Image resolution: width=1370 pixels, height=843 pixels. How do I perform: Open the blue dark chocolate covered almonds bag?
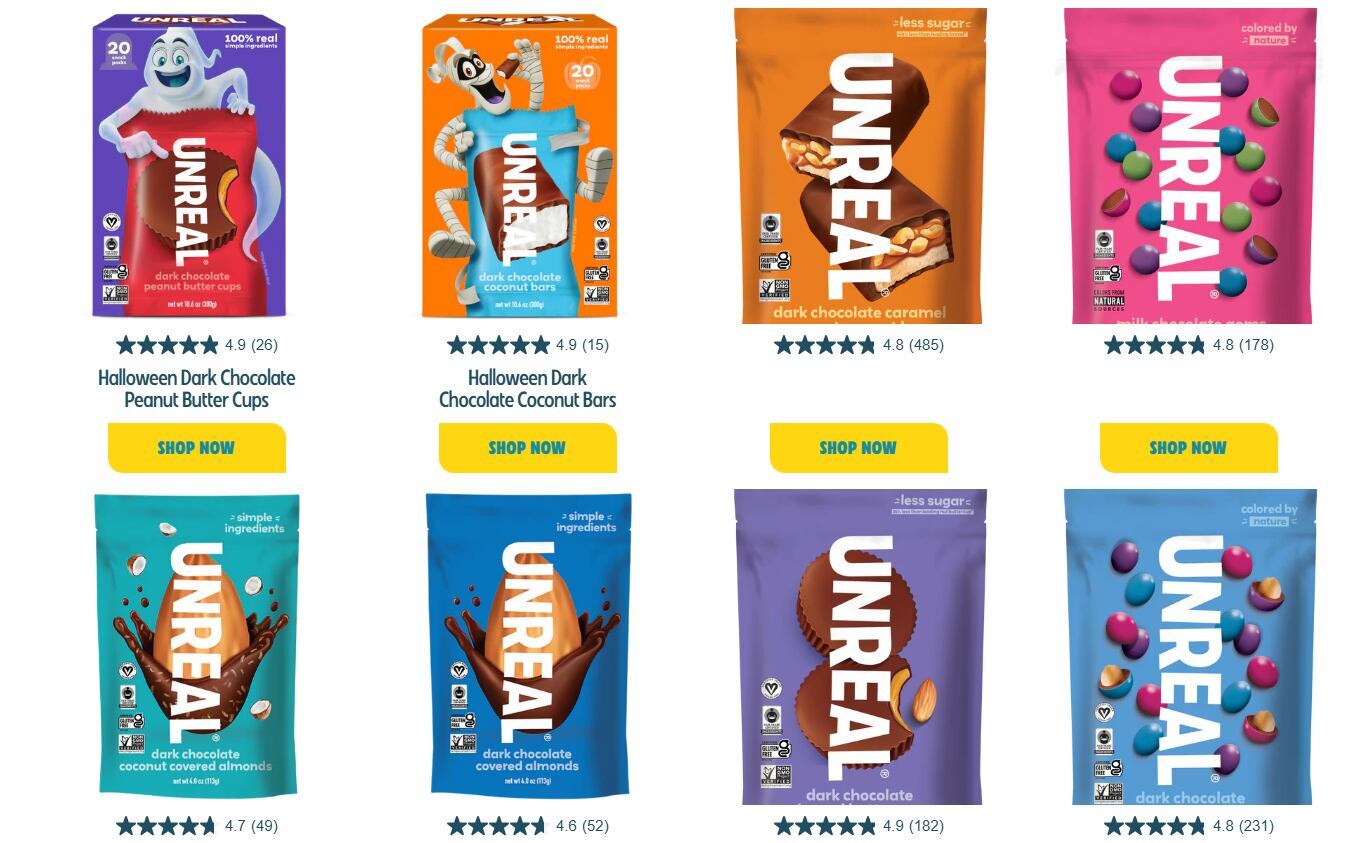pyautogui.click(x=528, y=645)
